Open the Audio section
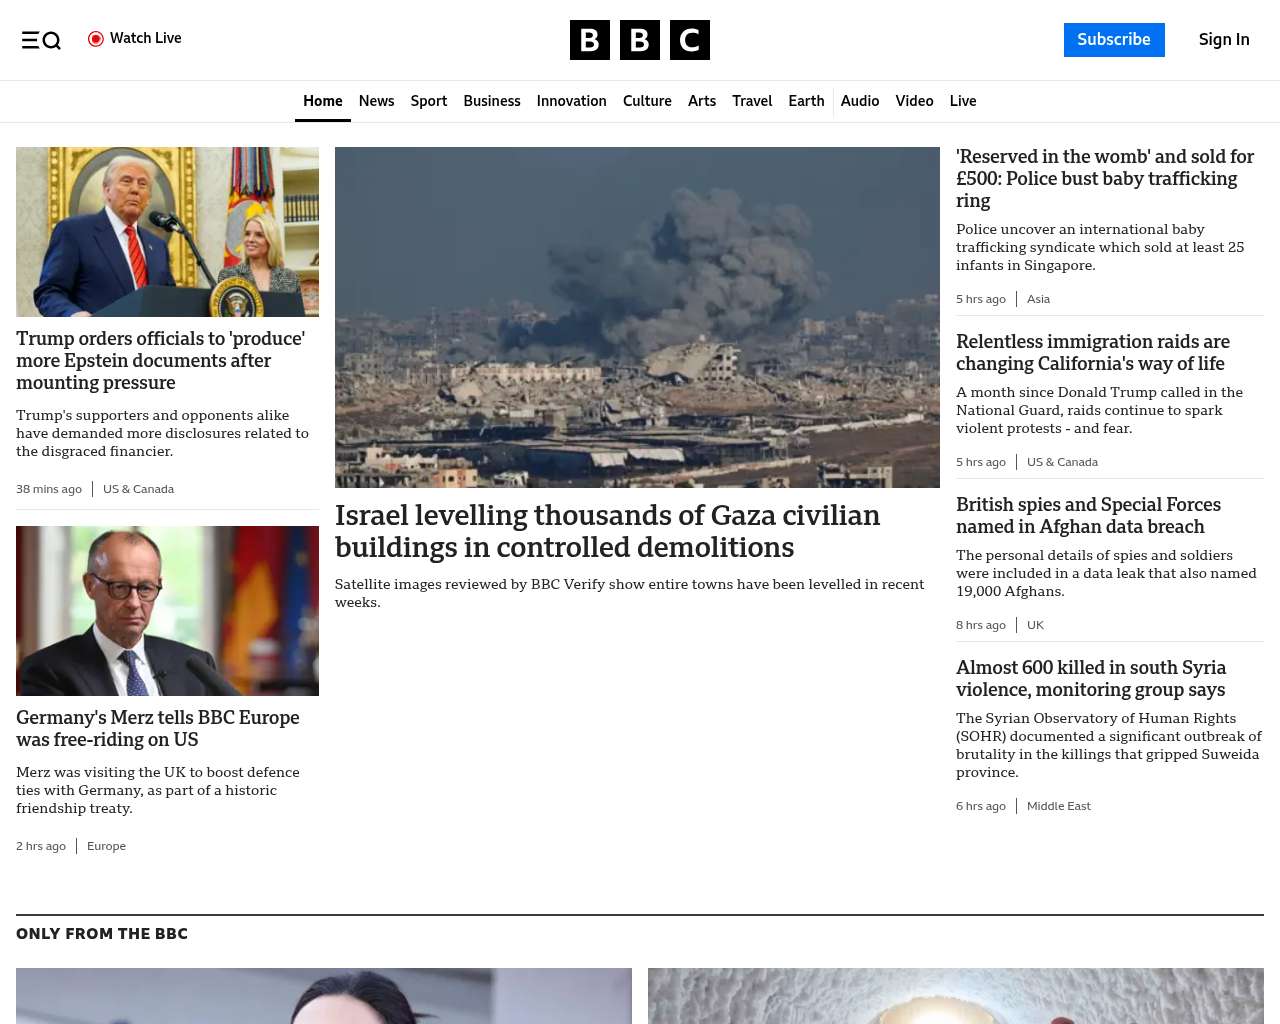This screenshot has height=1024, width=1280. [860, 101]
